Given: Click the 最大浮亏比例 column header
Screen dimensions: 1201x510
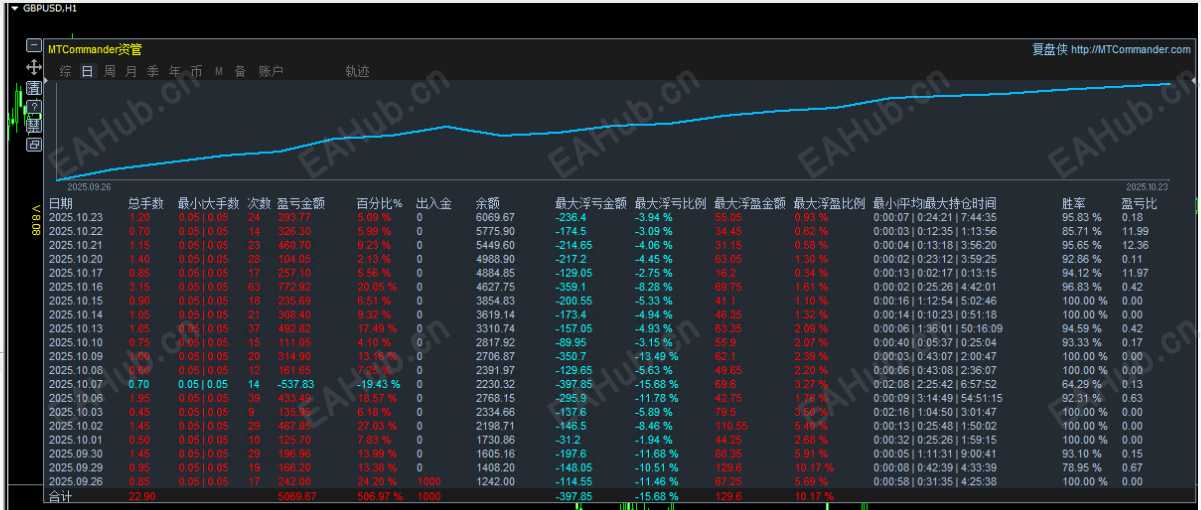Looking at the screenshot, I should click(x=670, y=204).
